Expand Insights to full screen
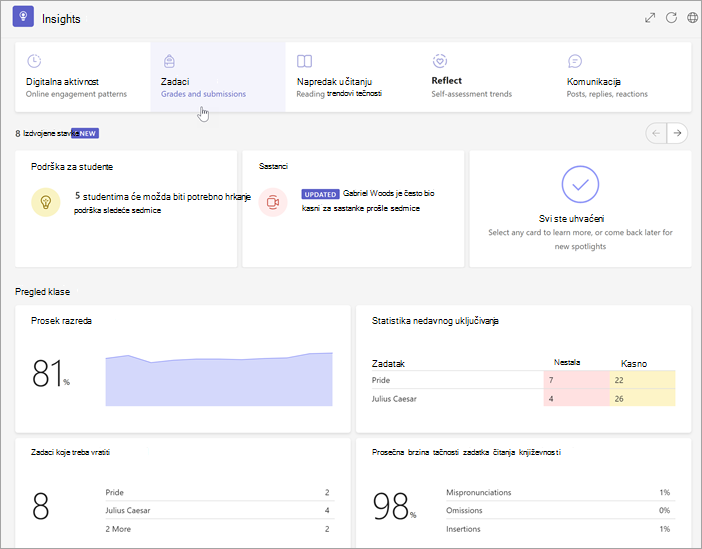Image resolution: width=702 pixels, height=549 pixels. click(650, 18)
